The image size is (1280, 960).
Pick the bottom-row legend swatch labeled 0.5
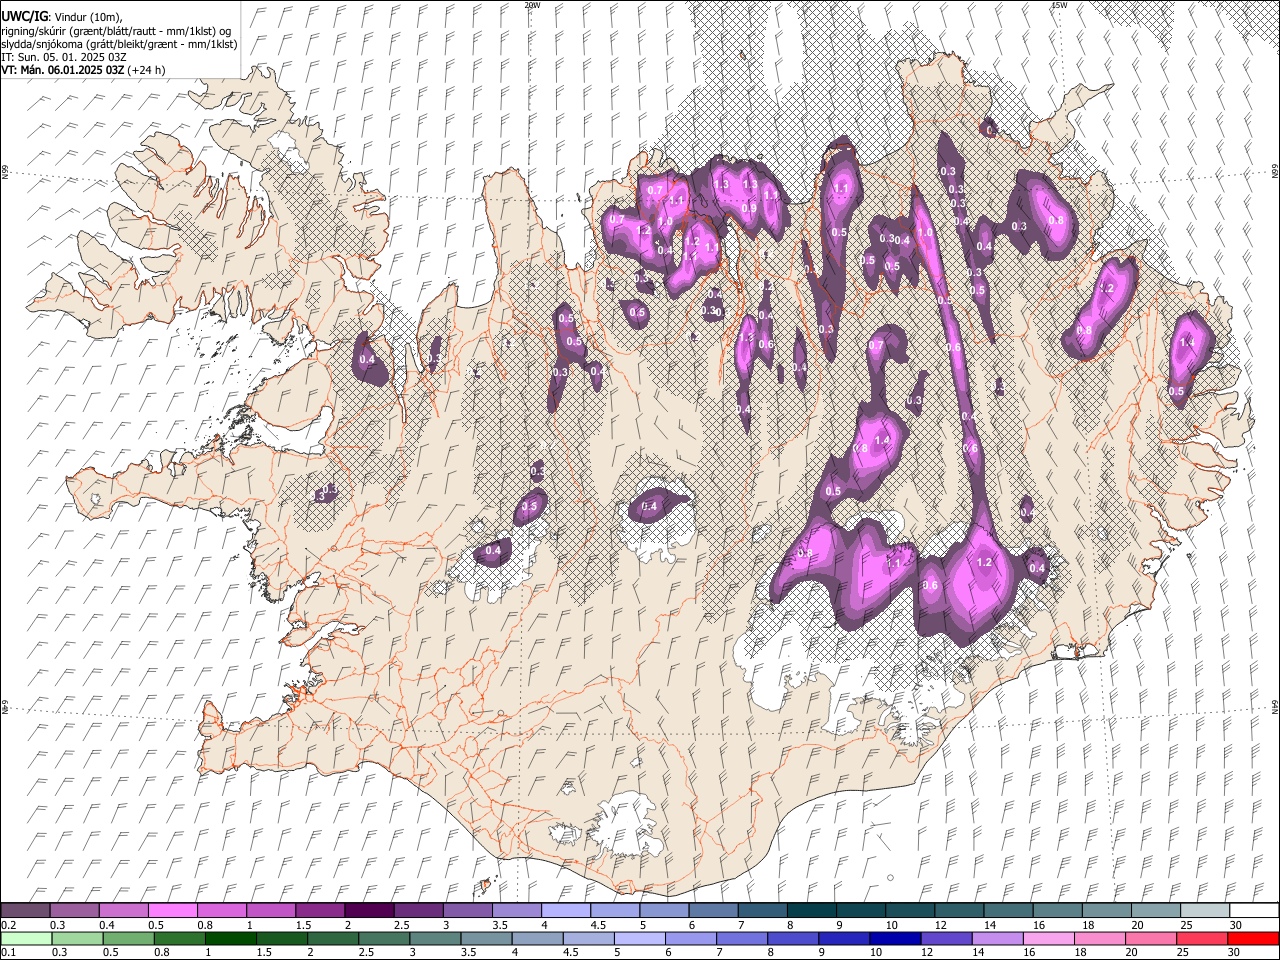click(x=128, y=939)
